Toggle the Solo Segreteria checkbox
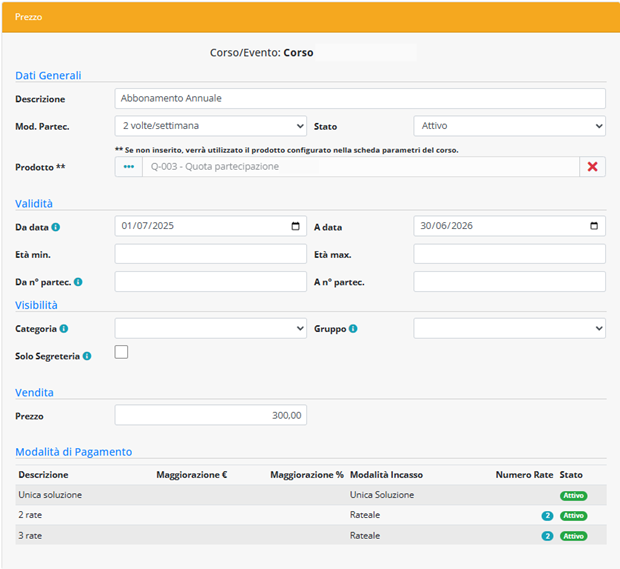 [x=122, y=352]
